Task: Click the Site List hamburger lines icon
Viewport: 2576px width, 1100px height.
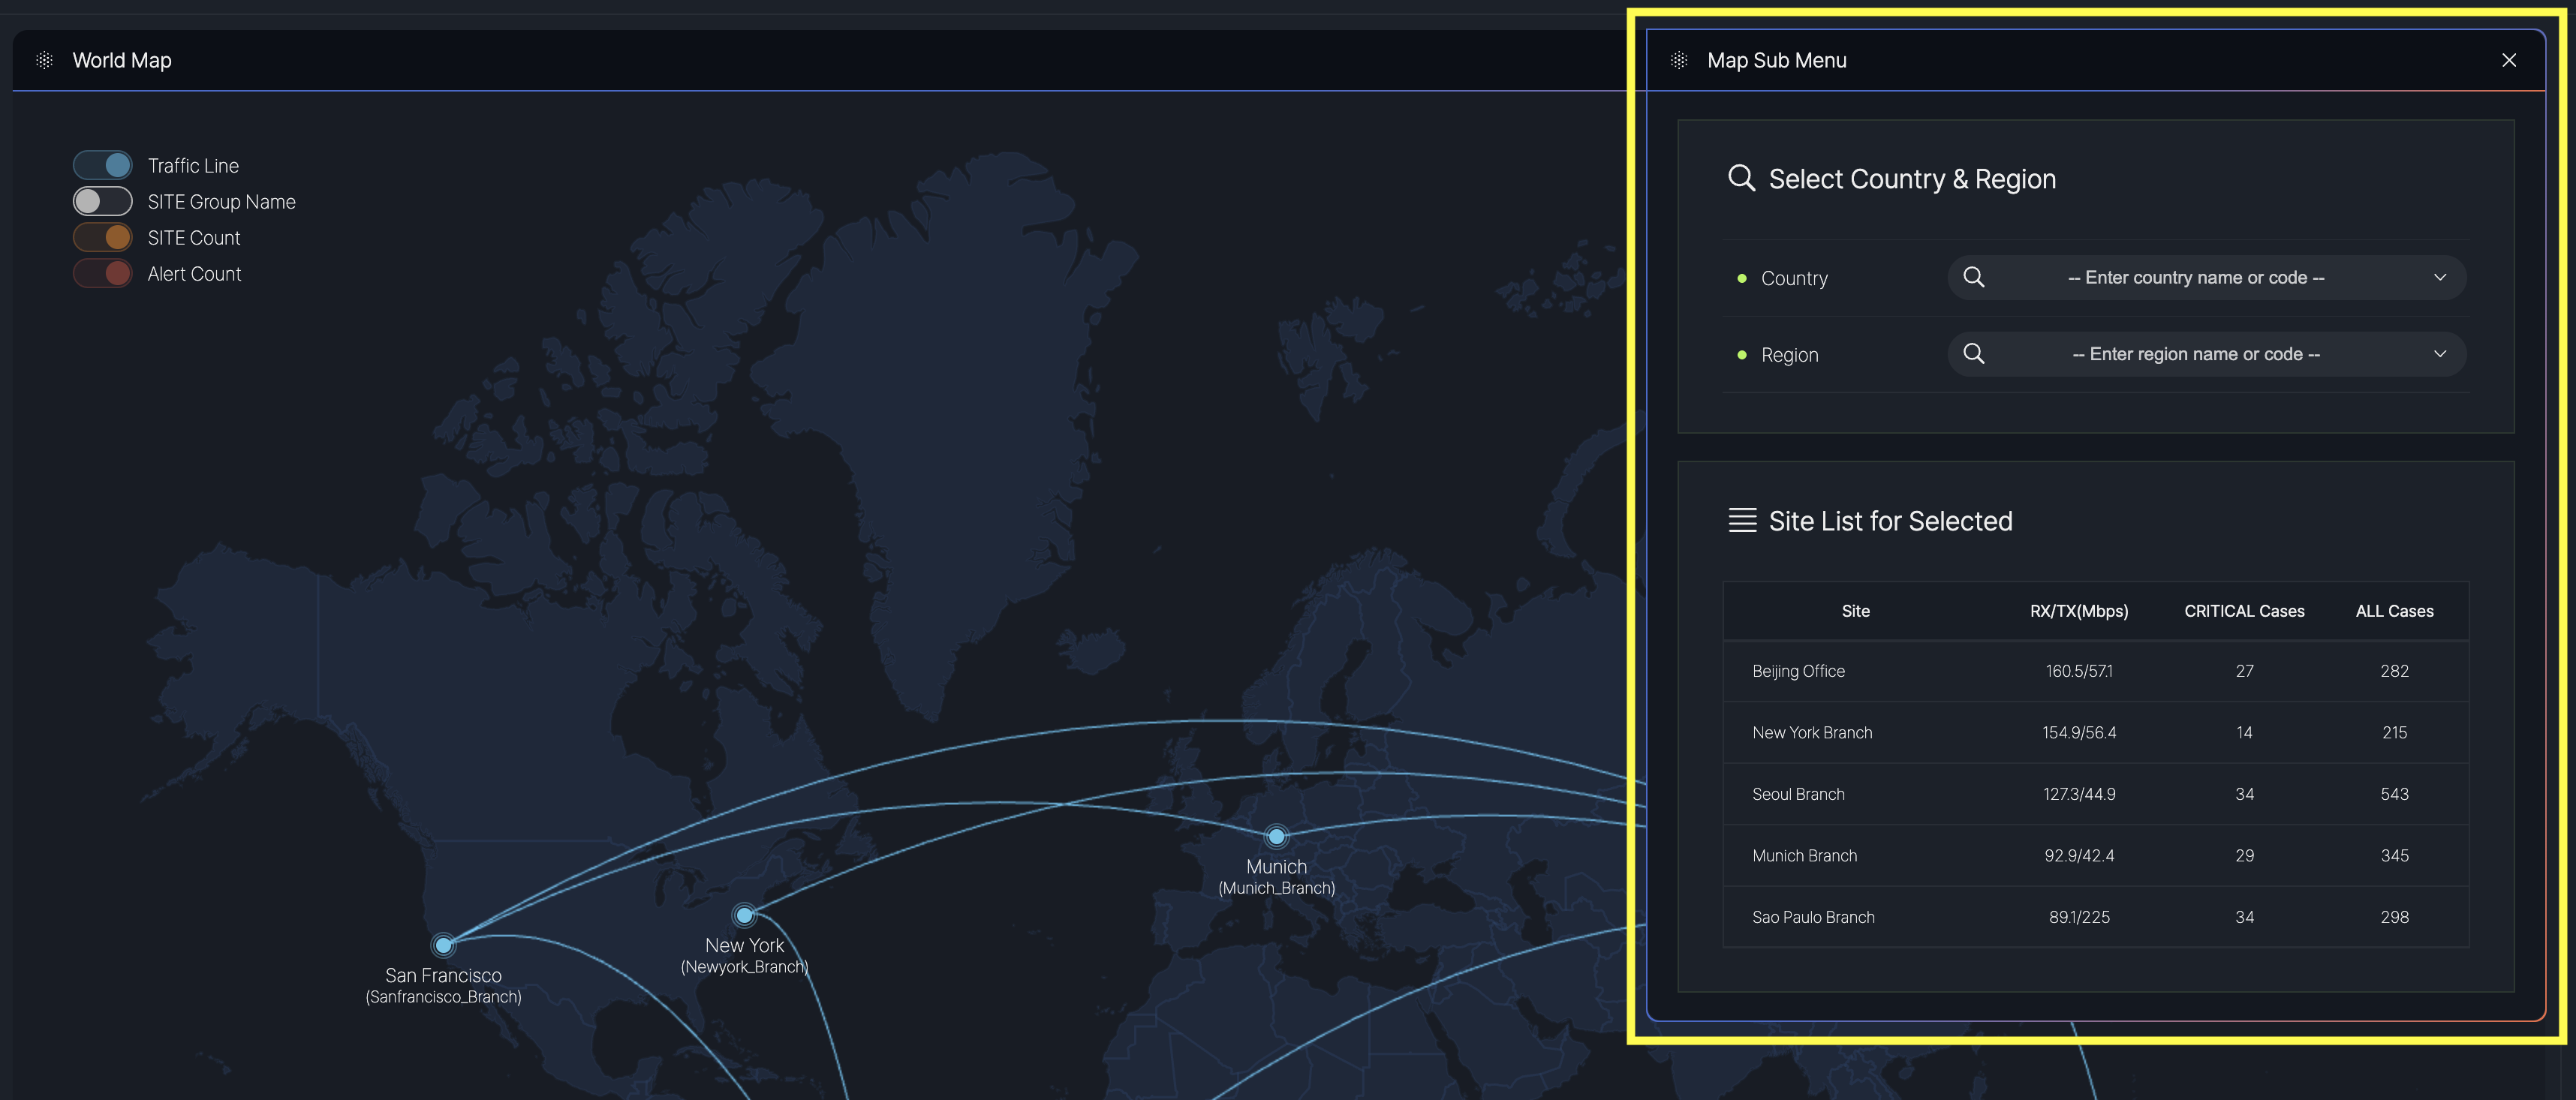Action: (1742, 520)
